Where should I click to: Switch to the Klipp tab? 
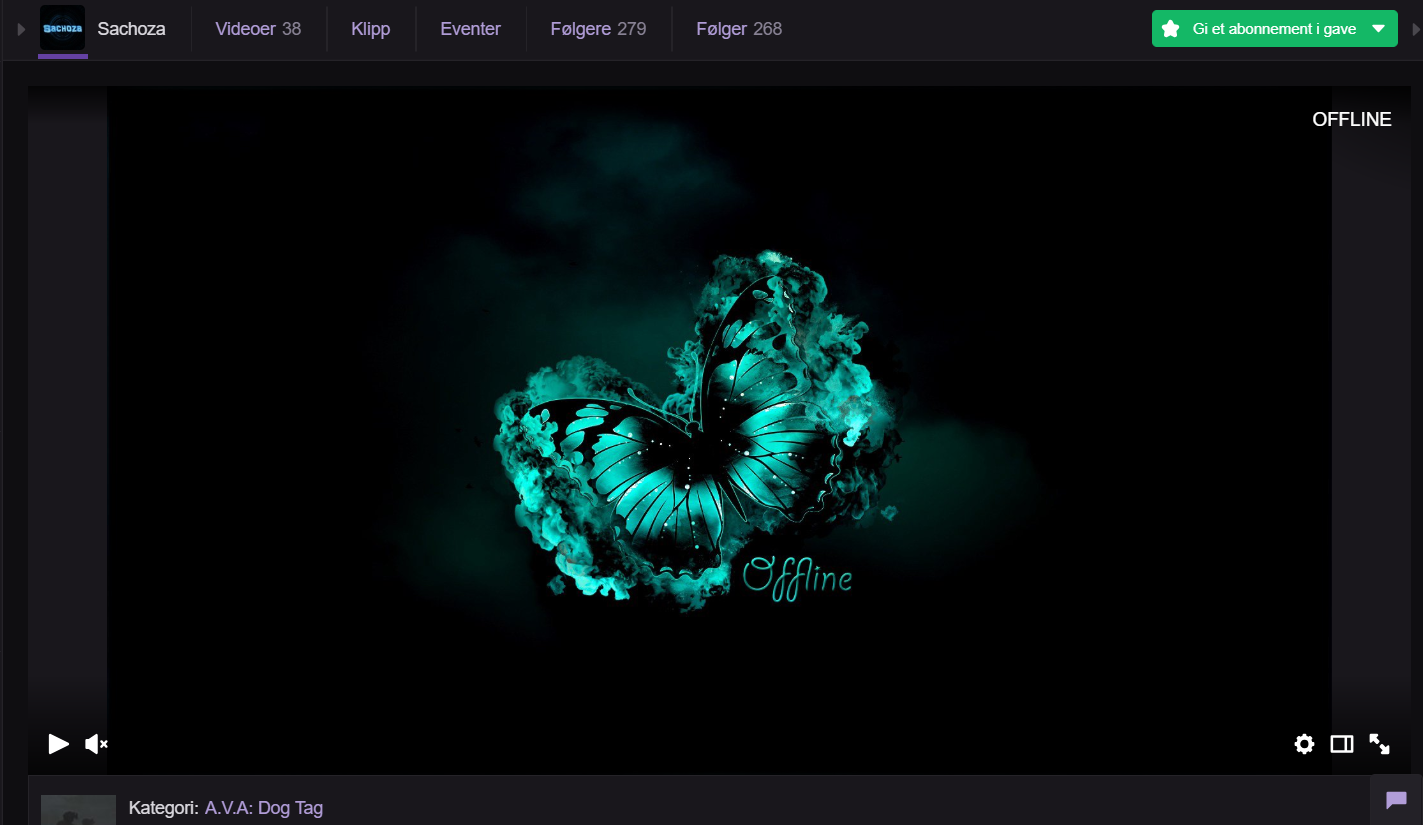point(371,29)
